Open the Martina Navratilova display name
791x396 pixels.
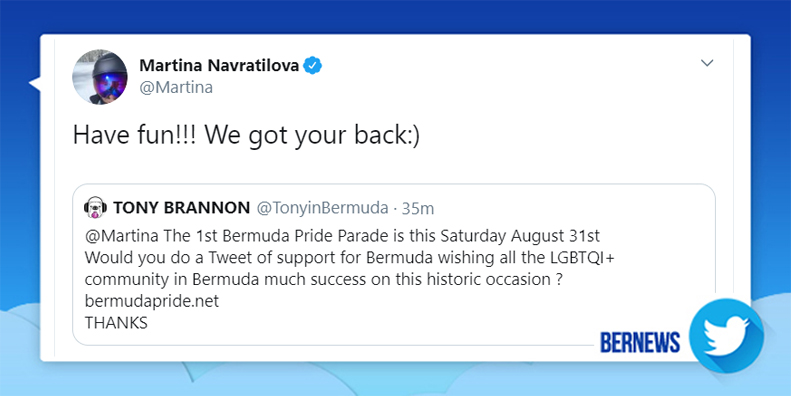tap(219, 65)
